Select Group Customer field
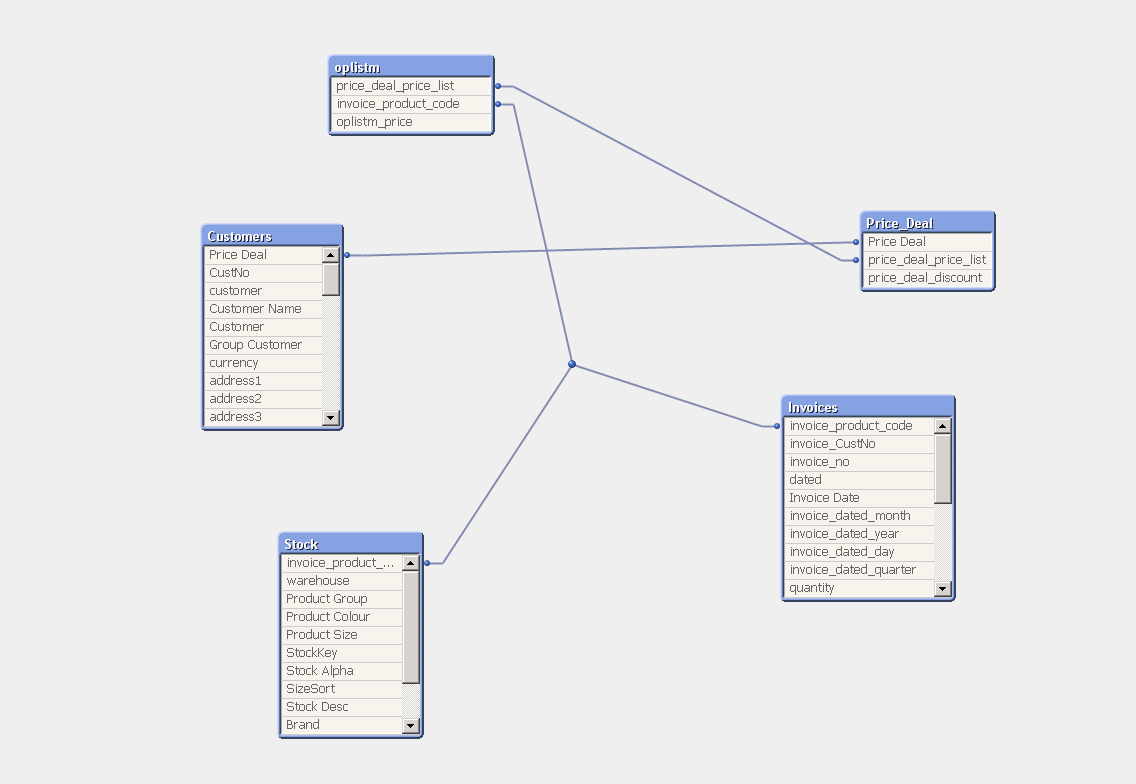Image resolution: width=1136 pixels, height=784 pixels. [263, 345]
